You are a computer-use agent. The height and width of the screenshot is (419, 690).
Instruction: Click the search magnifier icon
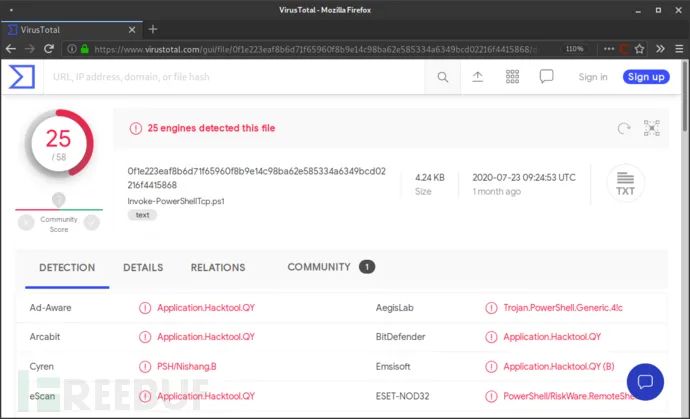442,77
